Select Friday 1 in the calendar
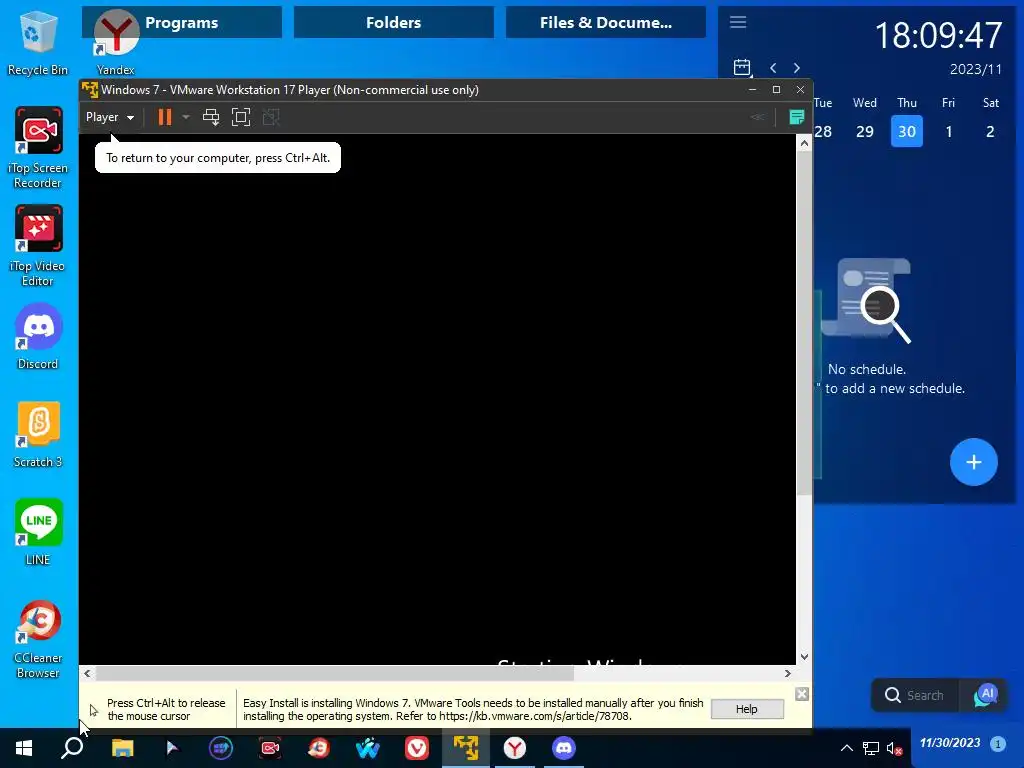Screen dimensions: 1024x768 pos(948,131)
